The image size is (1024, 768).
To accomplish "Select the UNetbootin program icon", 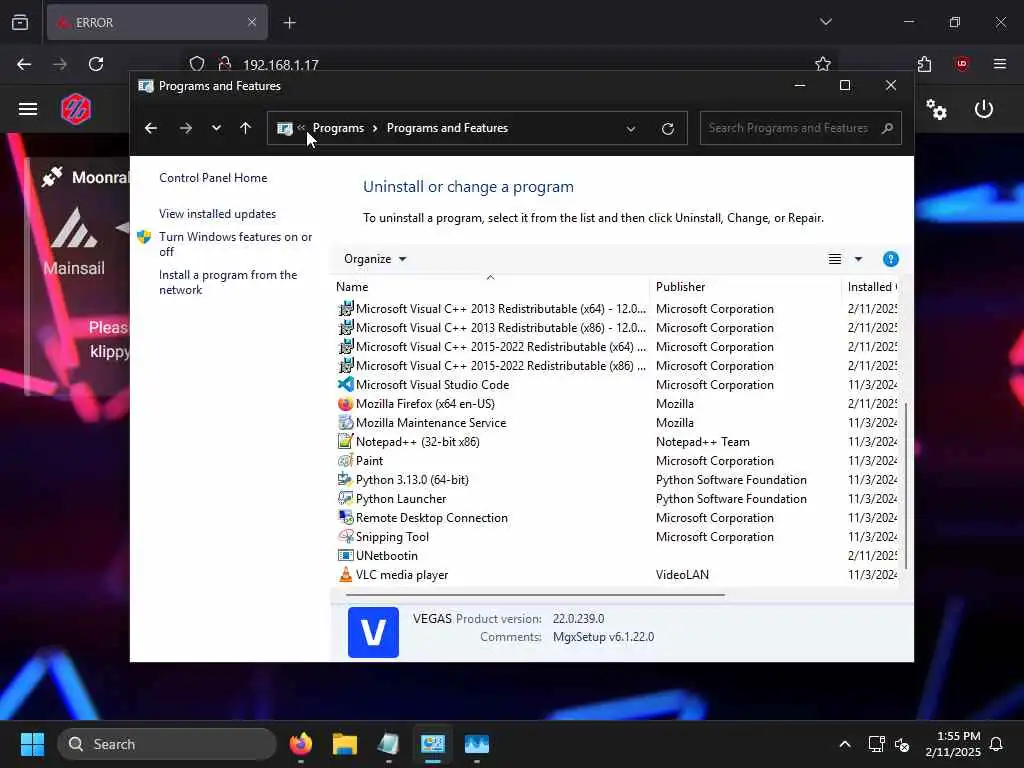I will point(345,556).
